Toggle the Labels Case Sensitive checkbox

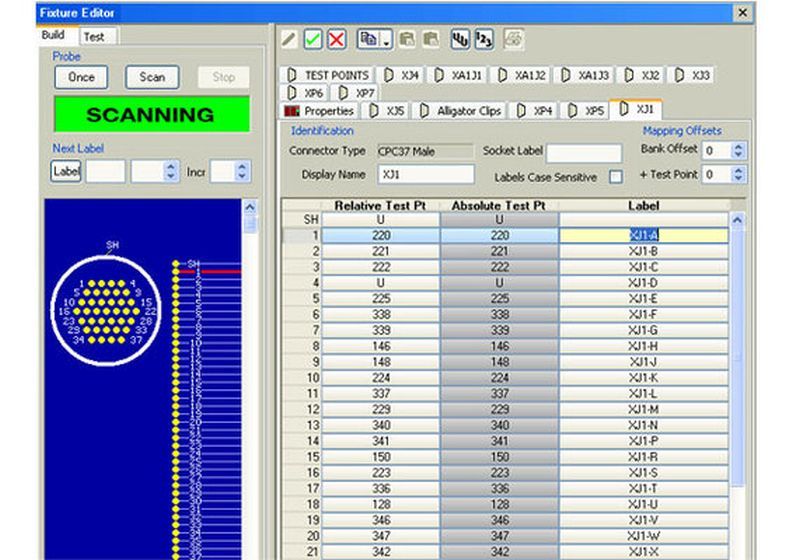pyautogui.click(x=616, y=177)
